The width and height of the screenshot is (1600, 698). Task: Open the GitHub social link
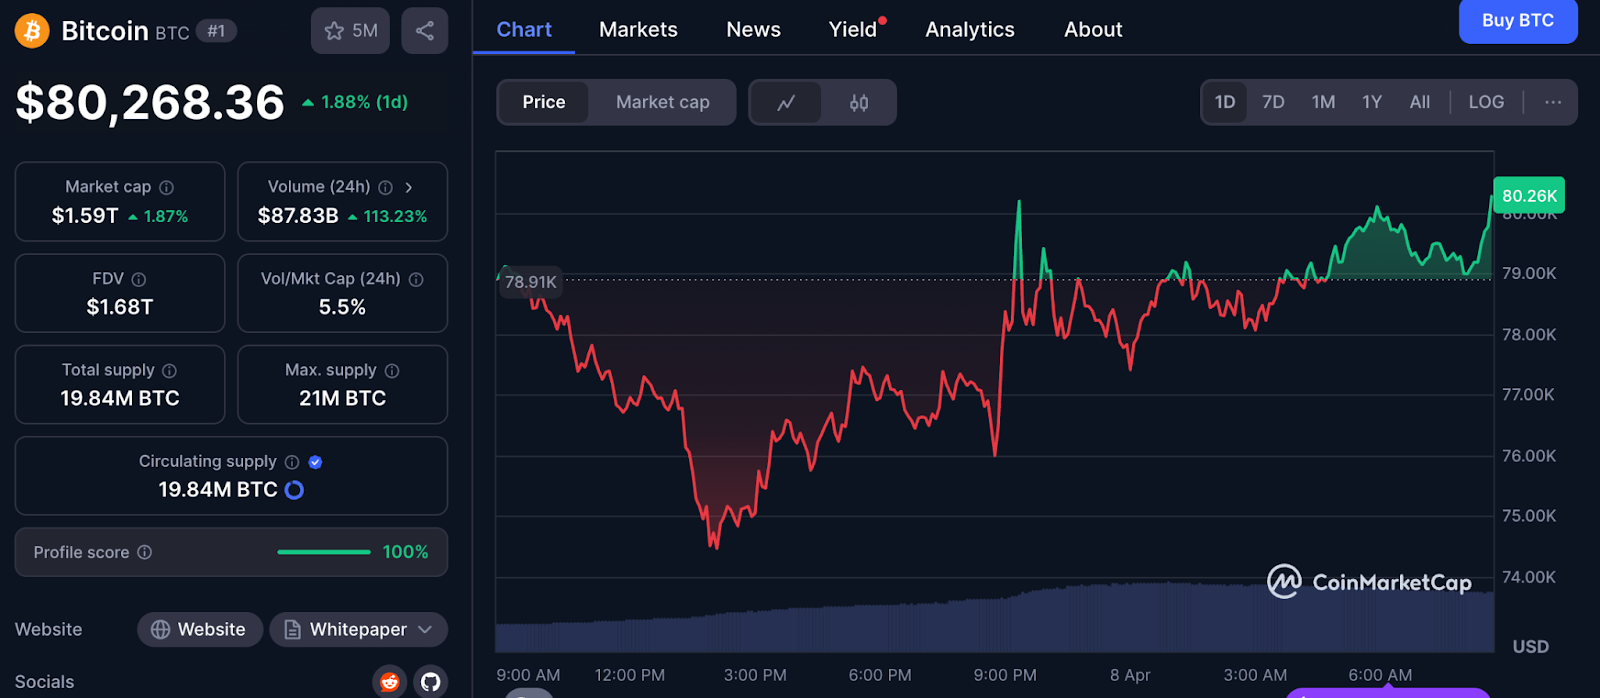pyautogui.click(x=430, y=681)
